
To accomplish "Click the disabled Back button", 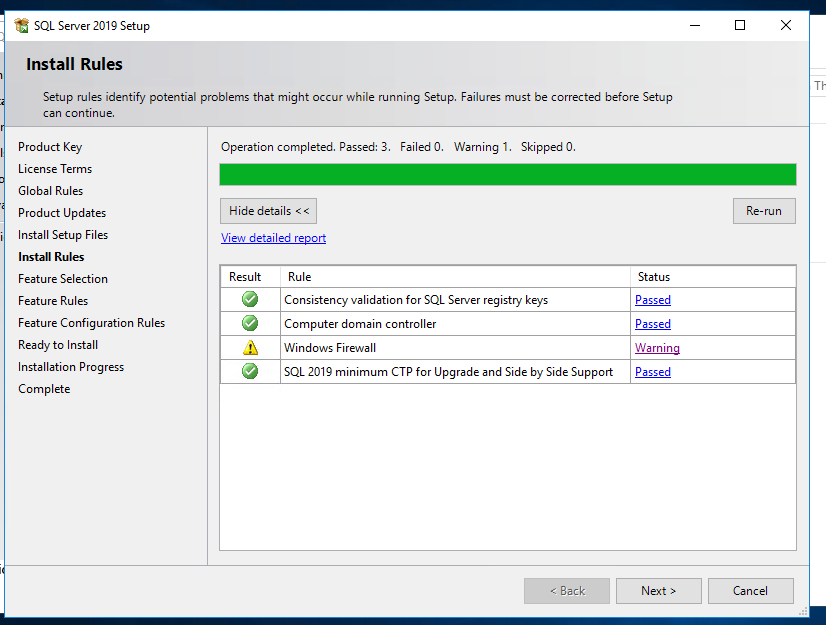I will point(567,591).
